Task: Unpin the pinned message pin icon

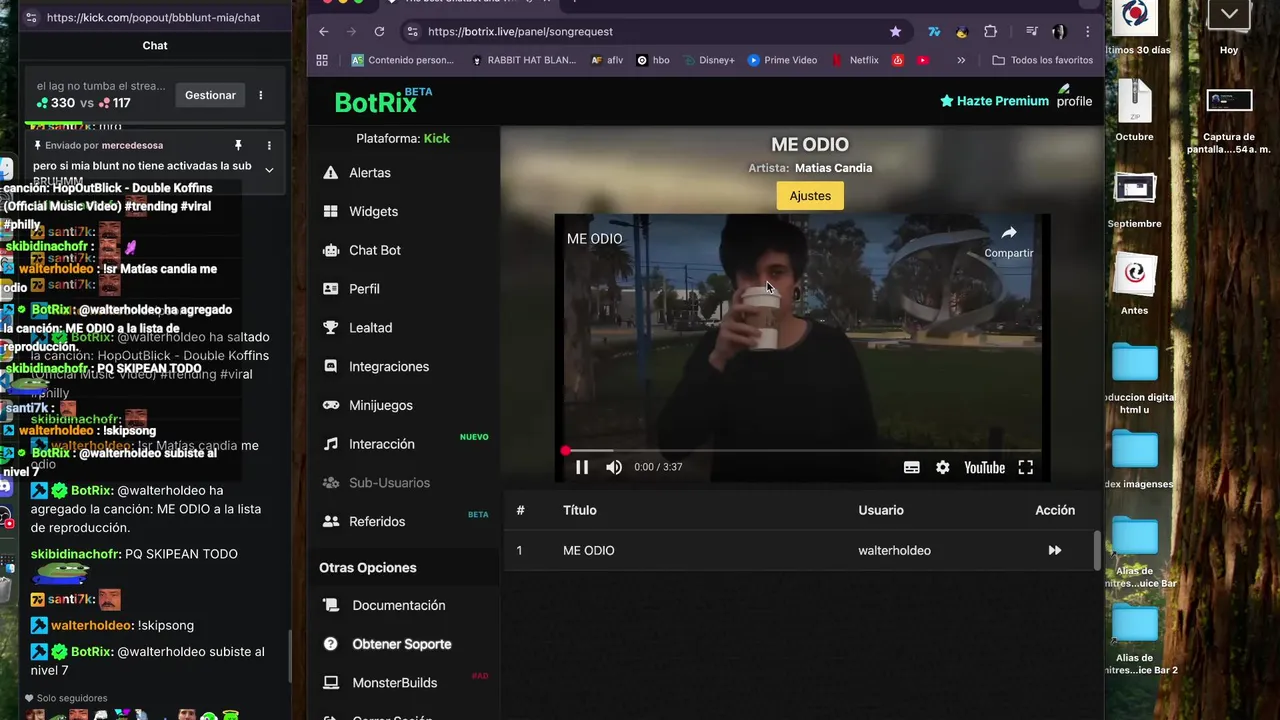Action: [238, 145]
